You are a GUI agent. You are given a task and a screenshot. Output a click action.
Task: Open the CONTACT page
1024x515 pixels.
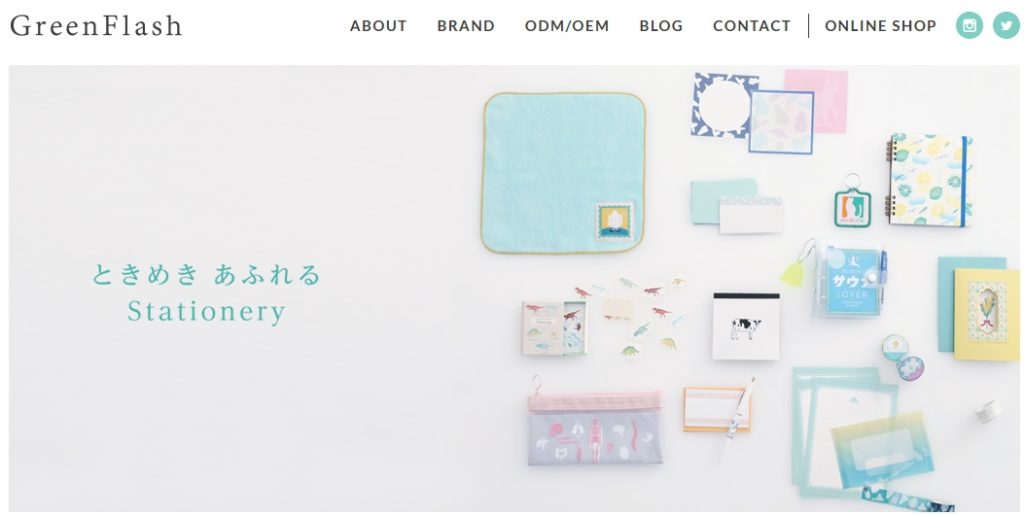pyautogui.click(x=752, y=26)
